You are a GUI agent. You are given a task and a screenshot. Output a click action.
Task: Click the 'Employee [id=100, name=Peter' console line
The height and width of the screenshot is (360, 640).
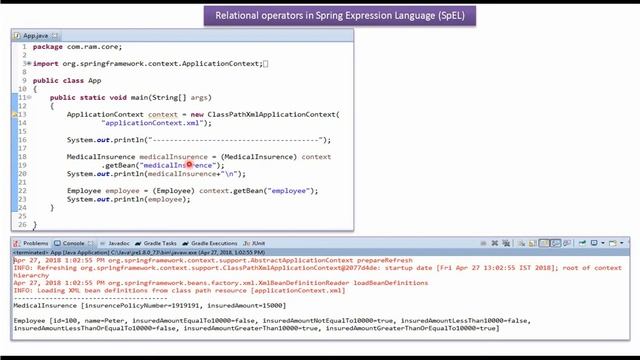[272, 321]
